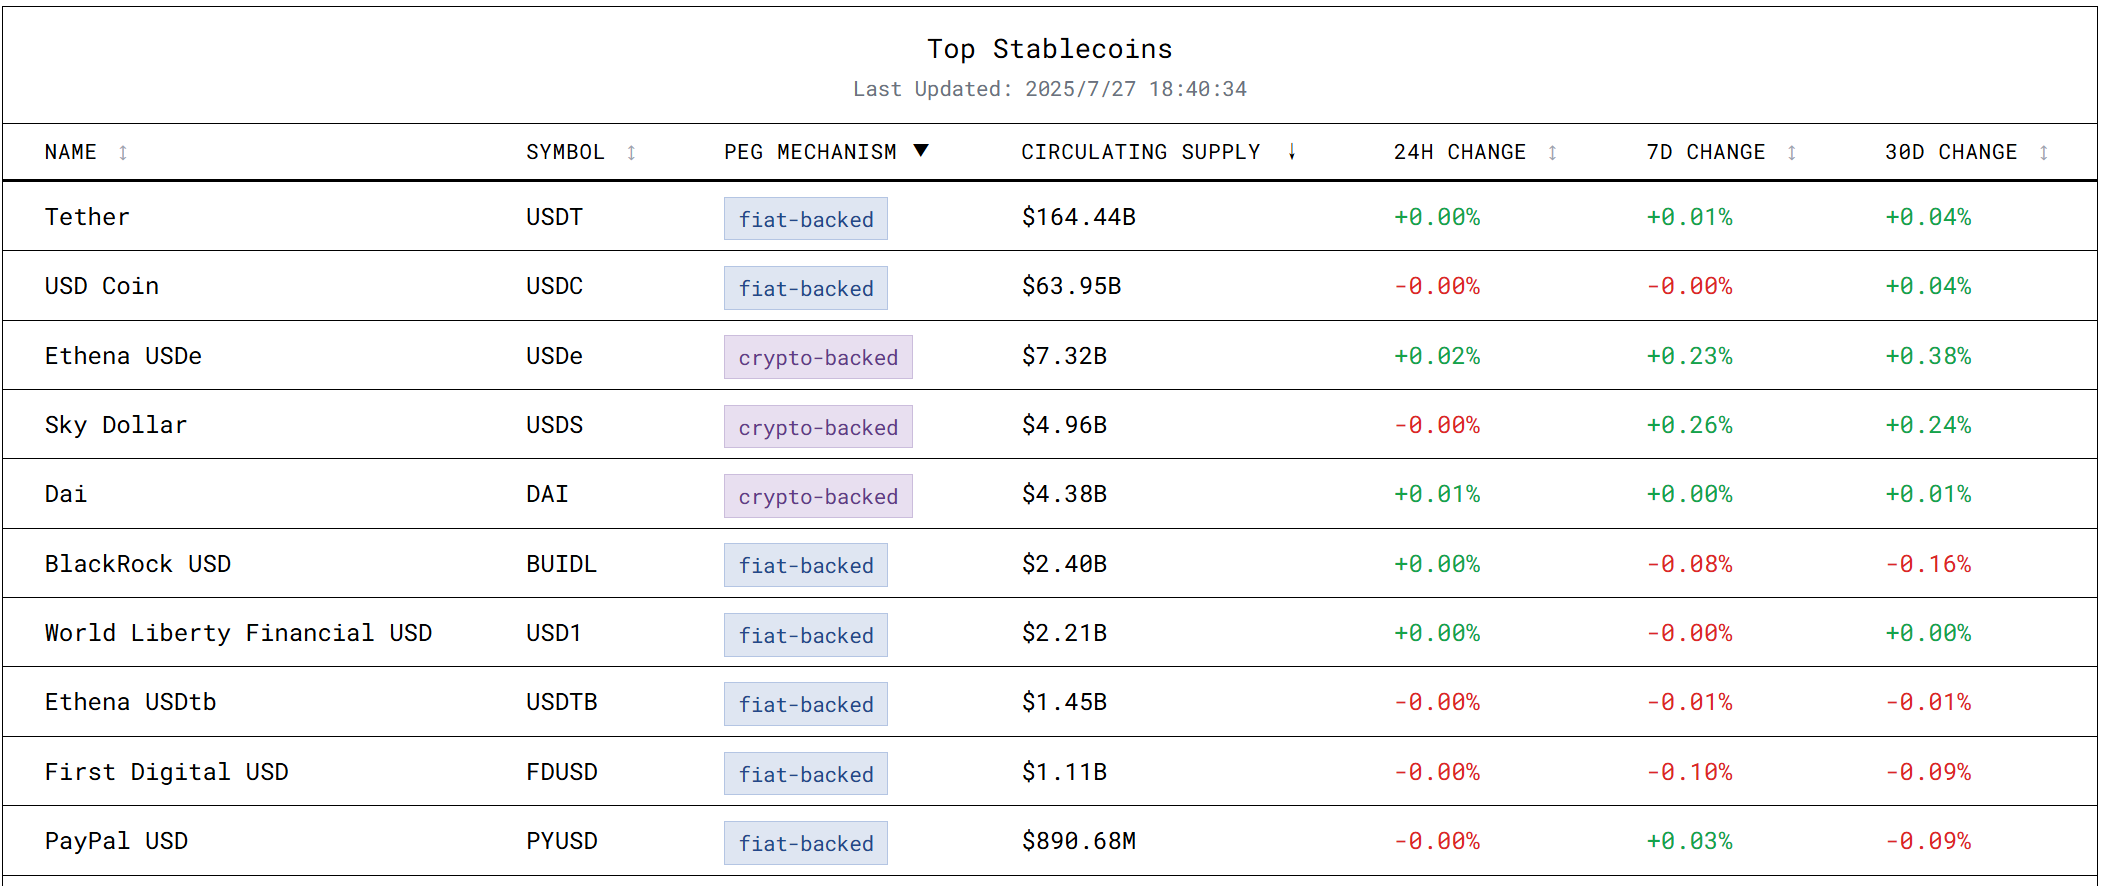2101x886 pixels.
Task: Click sort arrow next to CIRCULATING SUPPLY
Action: point(1292,152)
